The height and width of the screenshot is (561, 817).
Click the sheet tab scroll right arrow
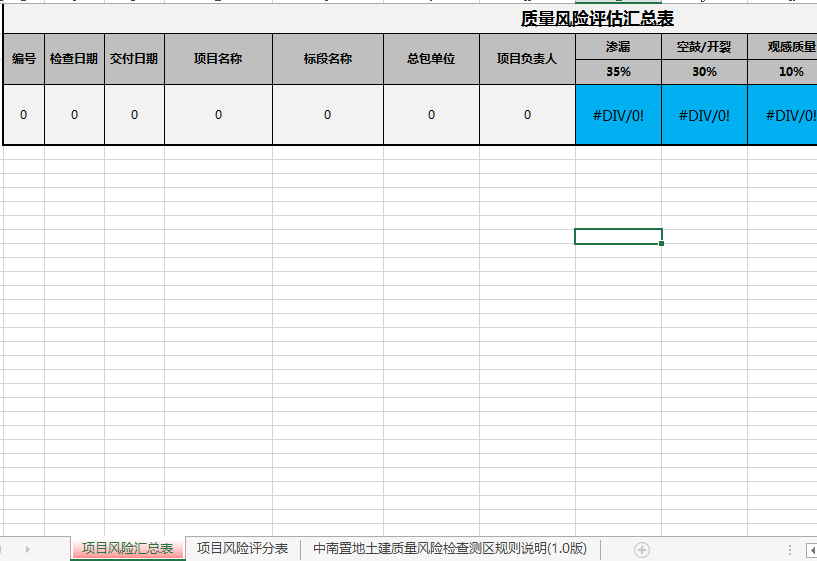pos(27,549)
